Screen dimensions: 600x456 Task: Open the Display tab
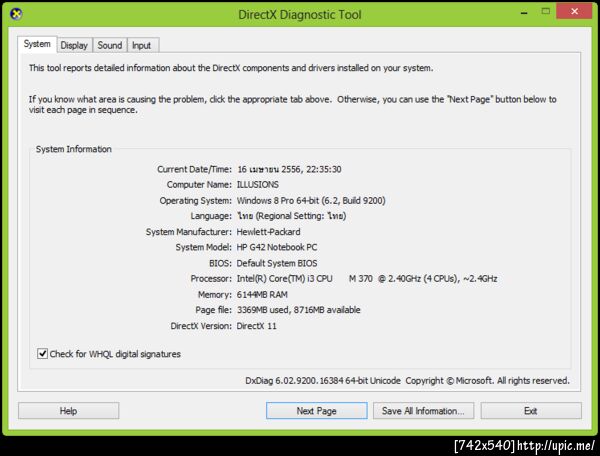(74, 45)
